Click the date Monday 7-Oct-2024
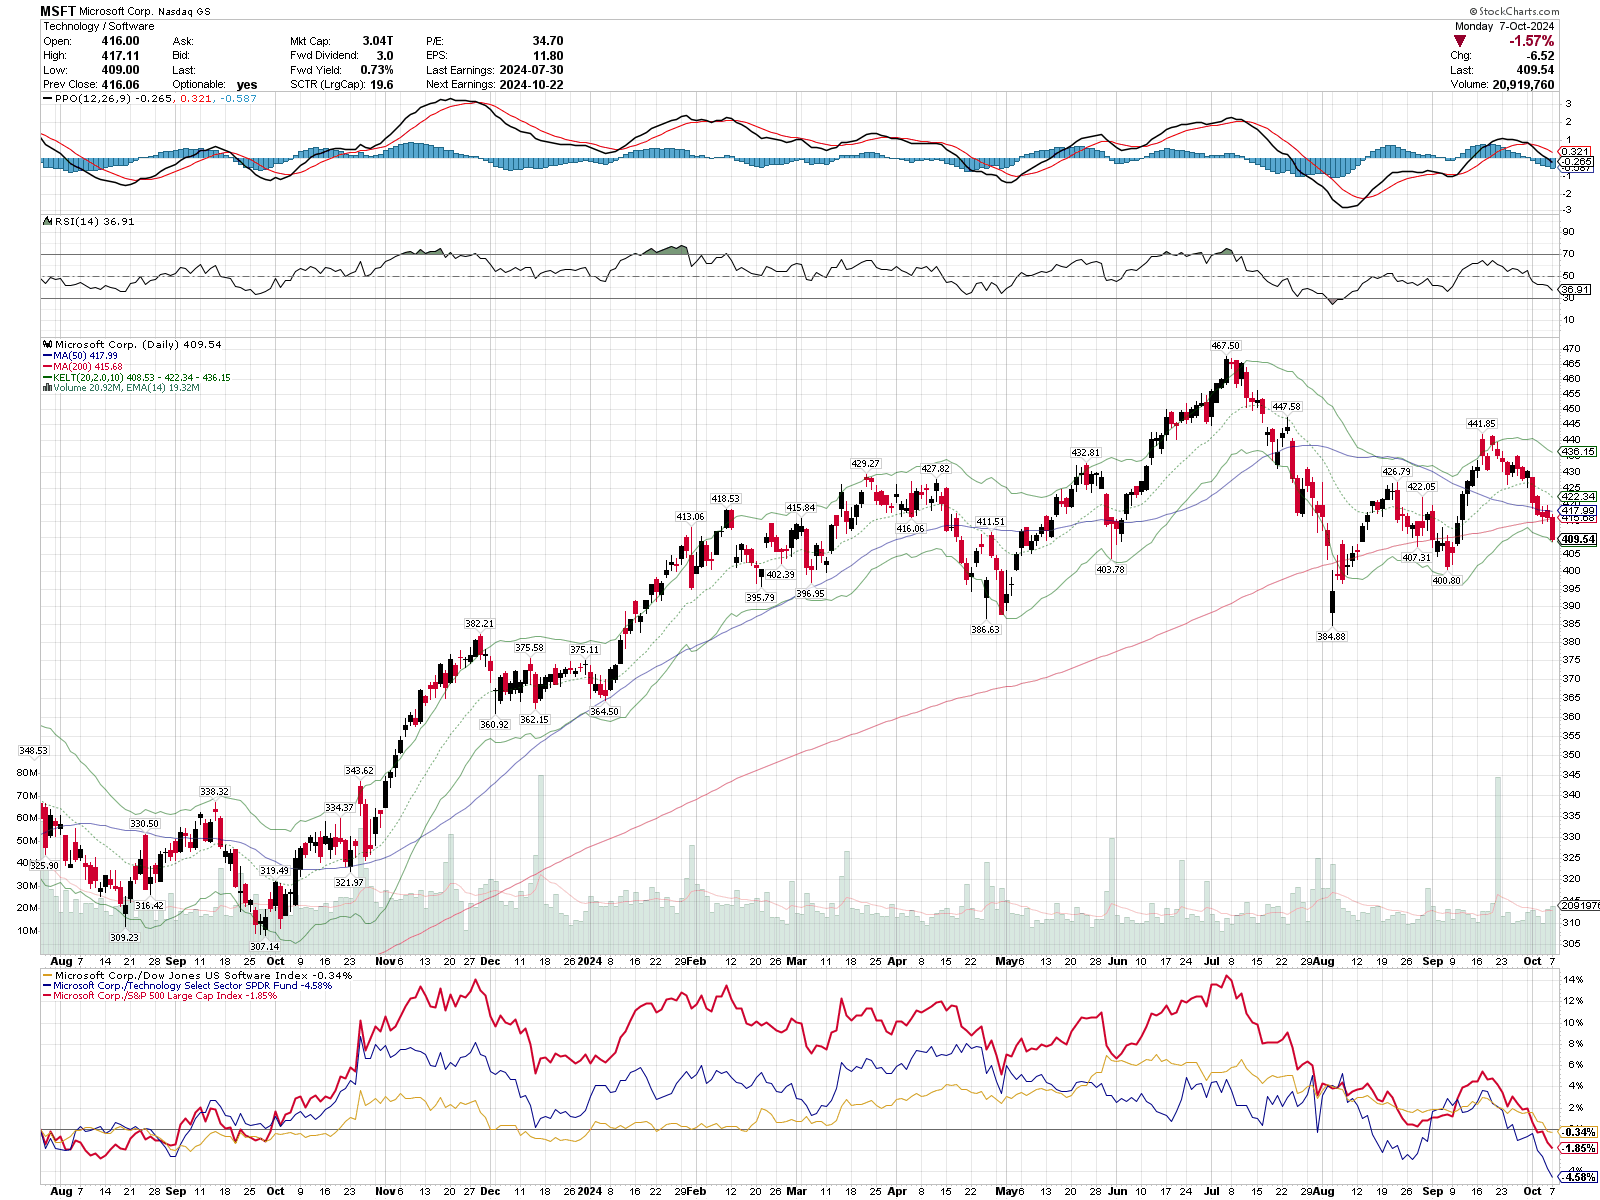Viewport: 1600px width, 1200px height. tap(1504, 26)
